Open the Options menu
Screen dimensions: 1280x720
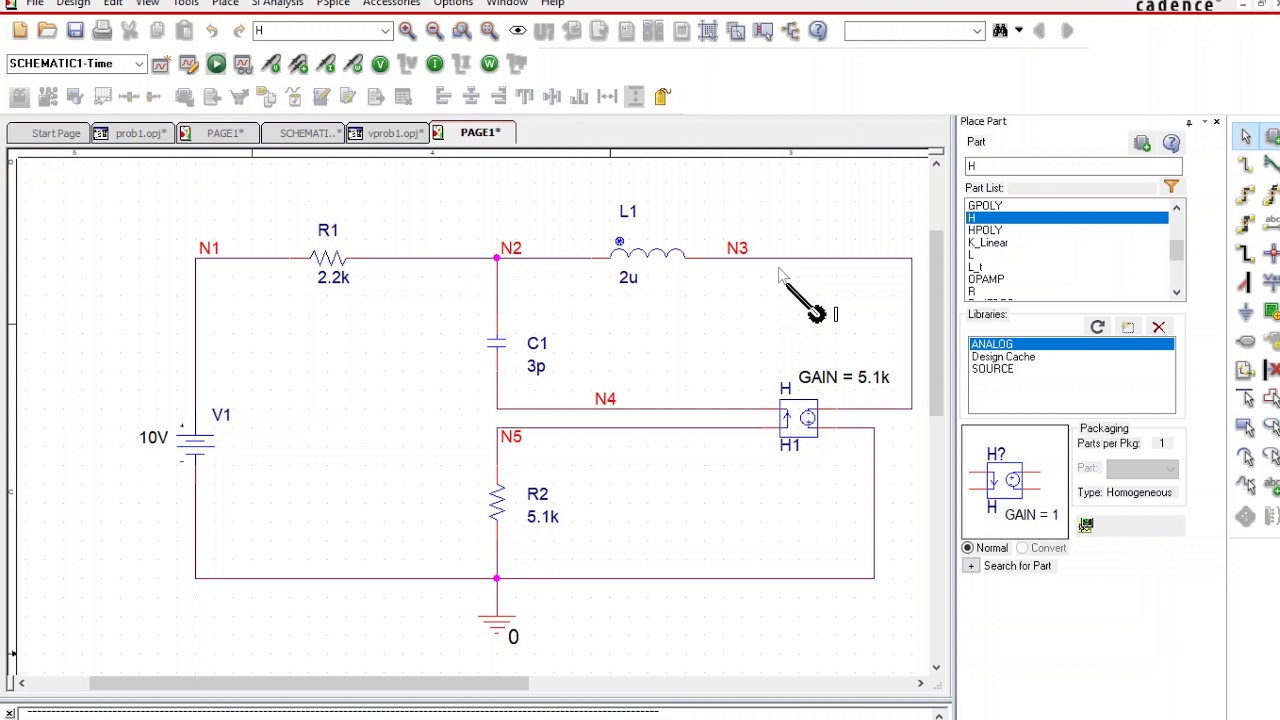453,3
